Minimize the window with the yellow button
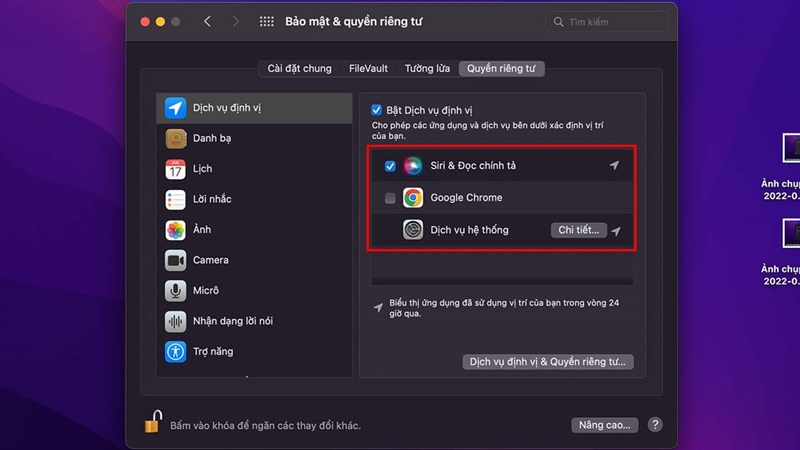This screenshot has width=800, height=450. click(160, 21)
